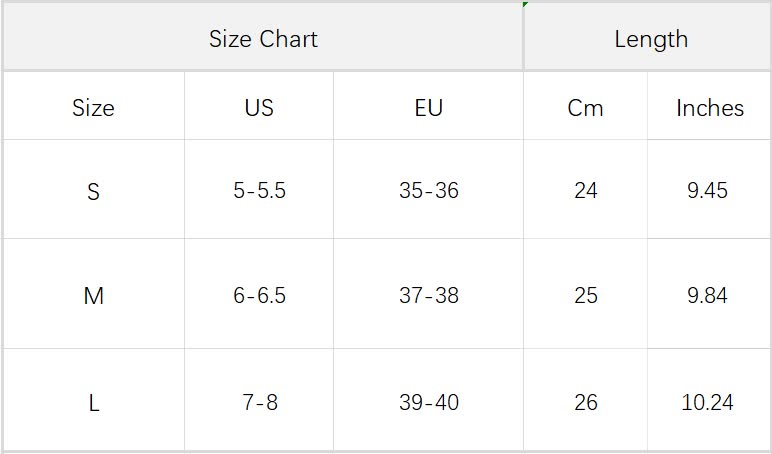The image size is (772, 454).
Task: Select the US column heading
Action: [259, 108]
